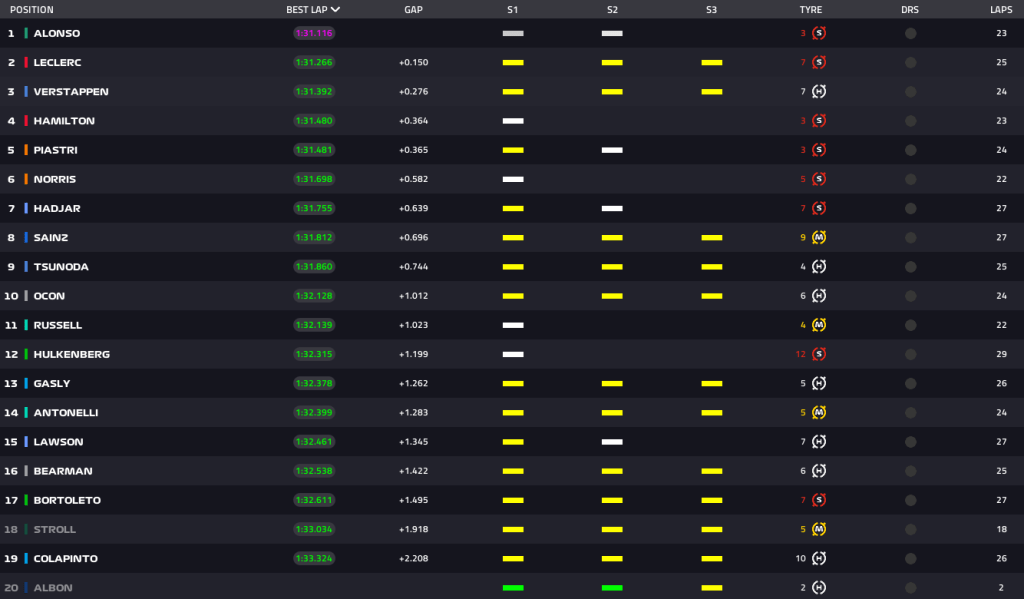This screenshot has width=1024, height=599.
Task: Click Colapinto's DRS indicator dot
Action: click(x=910, y=559)
